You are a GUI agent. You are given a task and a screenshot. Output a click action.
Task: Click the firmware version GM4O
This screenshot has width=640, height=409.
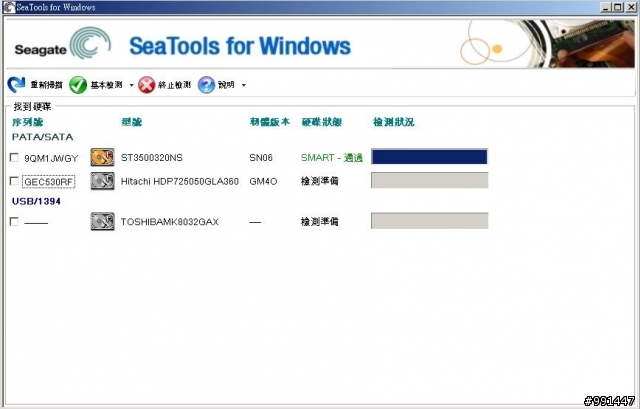point(263,181)
